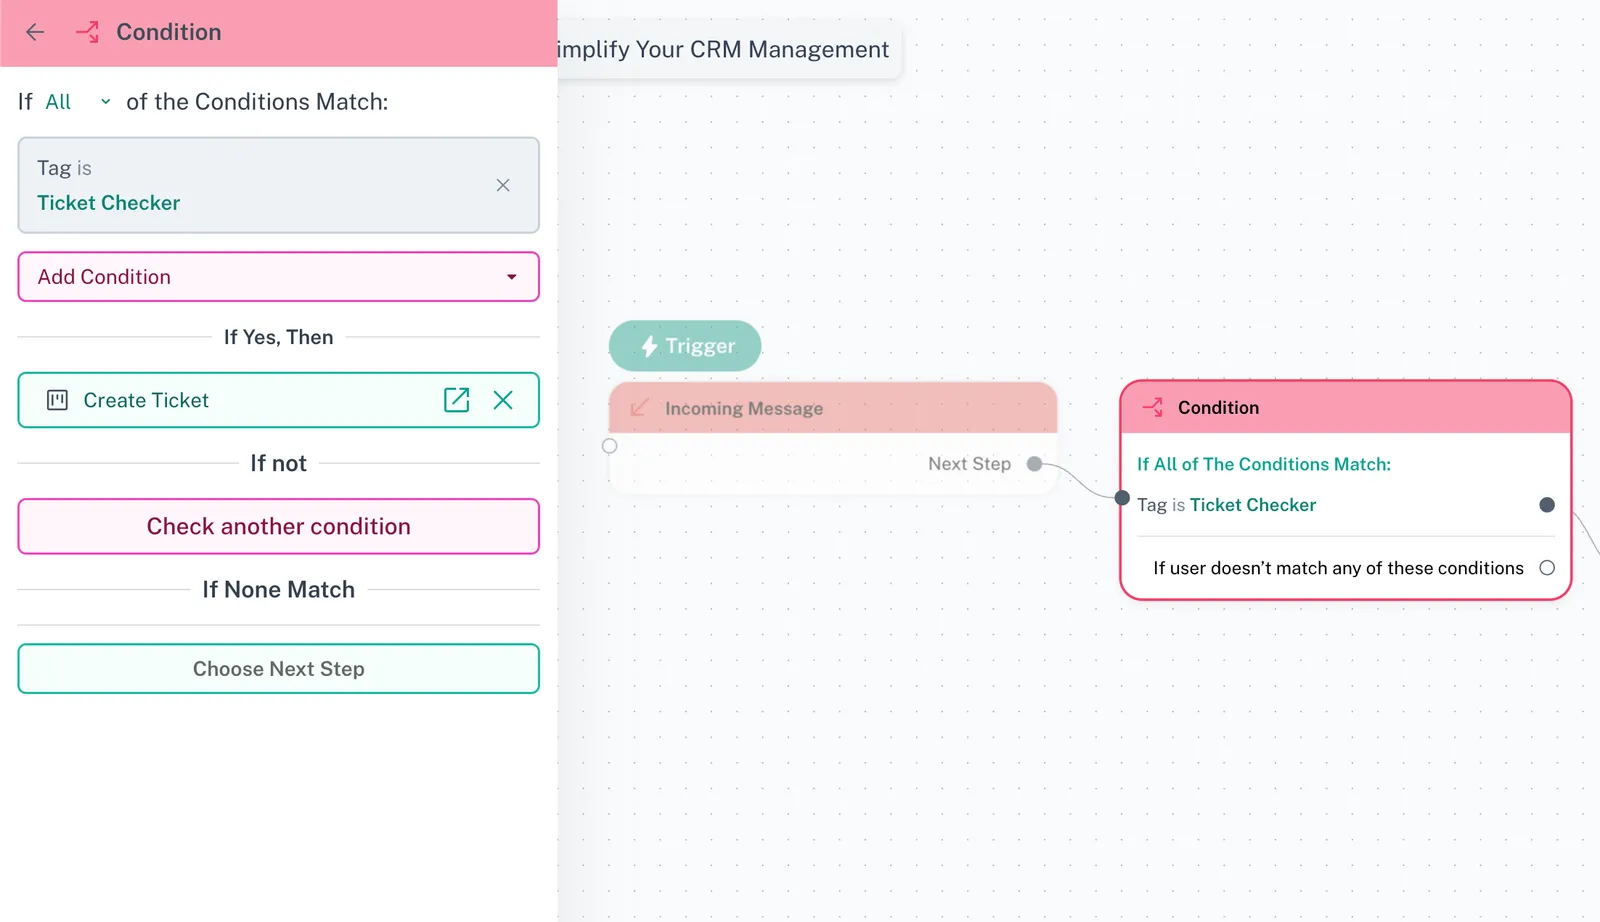Click Check another condition button

pyautogui.click(x=278, y=526)
